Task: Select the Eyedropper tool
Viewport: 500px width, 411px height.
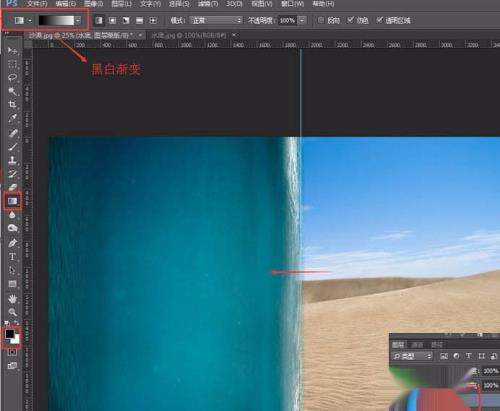Action: pyautogui.click(x=12, y=118)
